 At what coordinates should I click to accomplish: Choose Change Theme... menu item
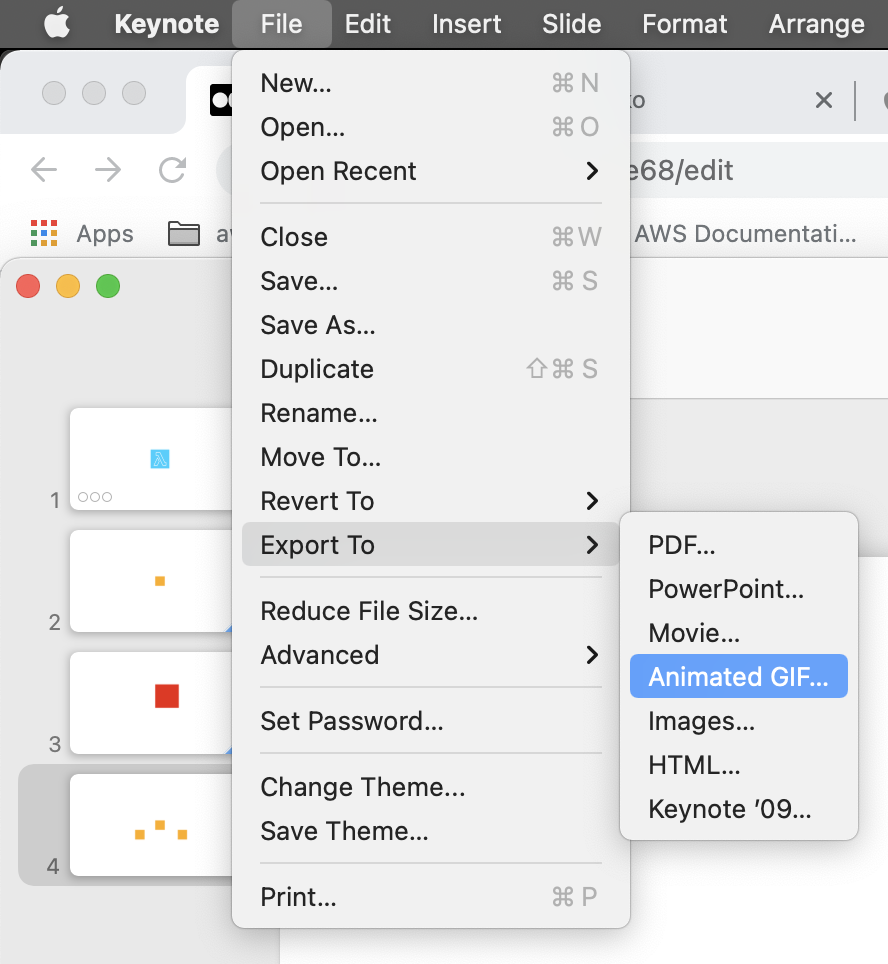pyautogui.click(x=430, y=788)
